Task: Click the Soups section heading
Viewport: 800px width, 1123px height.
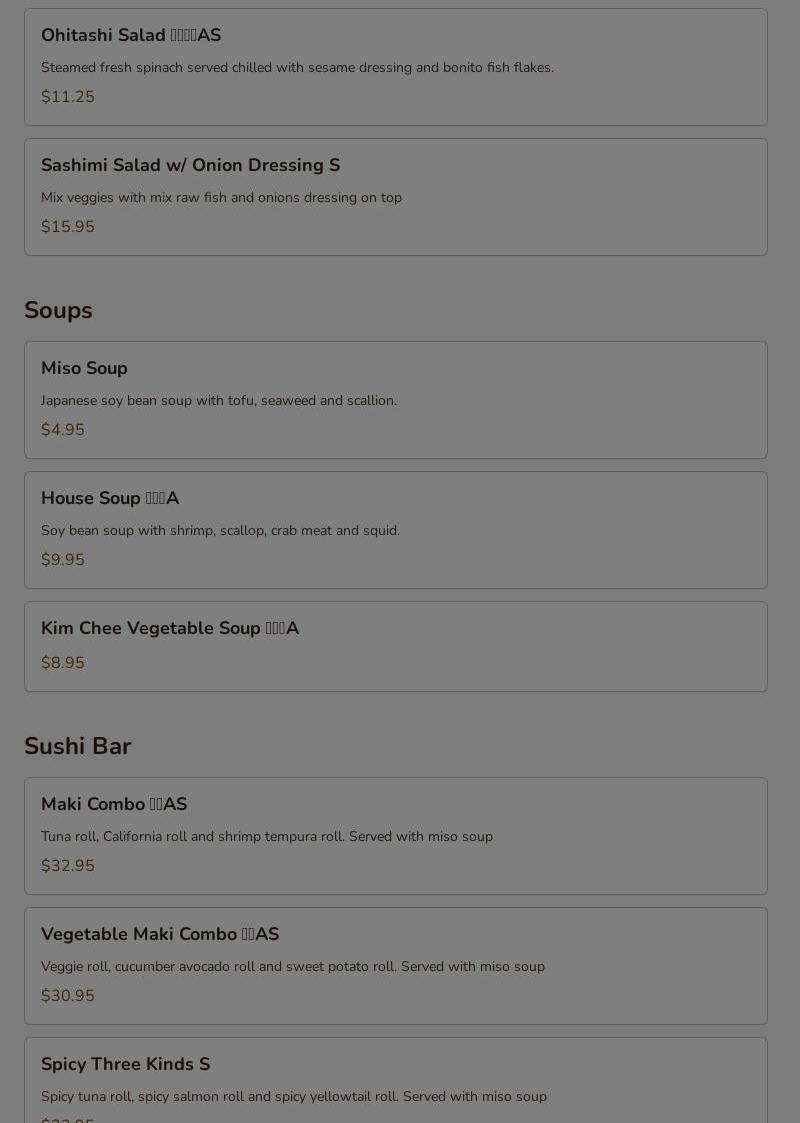Action: (58, 311)
